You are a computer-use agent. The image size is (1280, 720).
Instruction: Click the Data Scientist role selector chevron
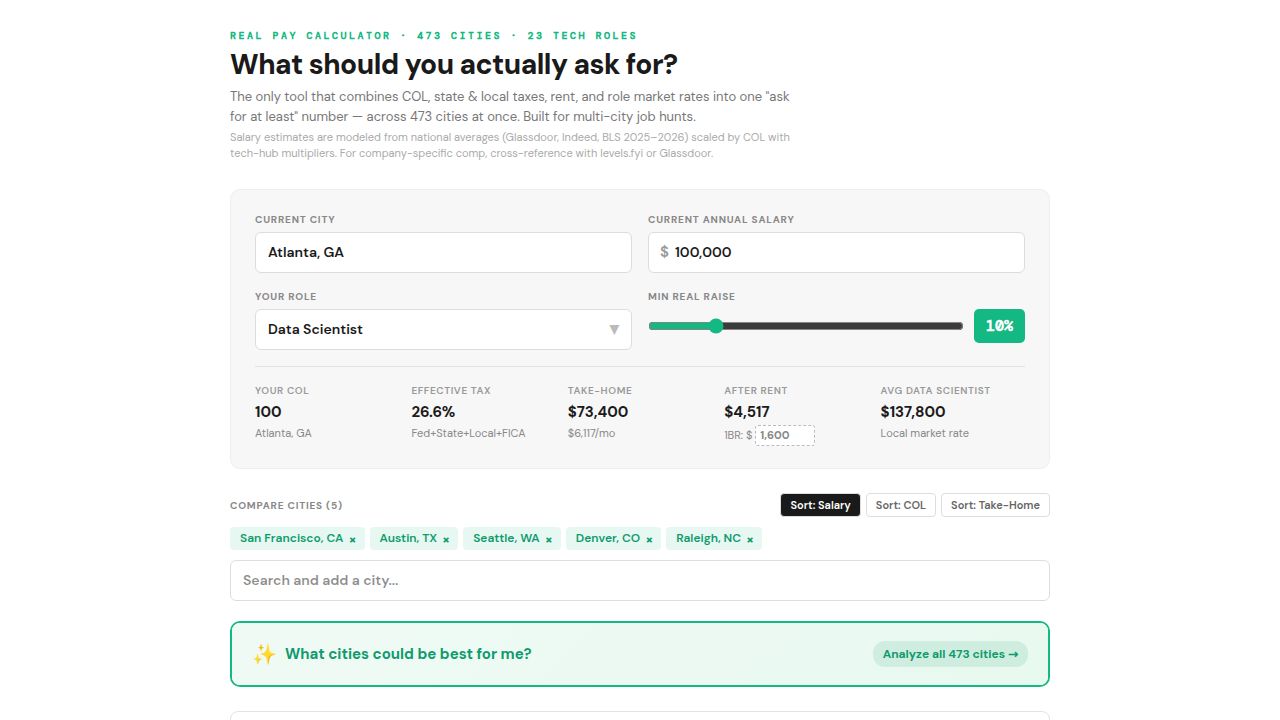click(x=614, y=329)
